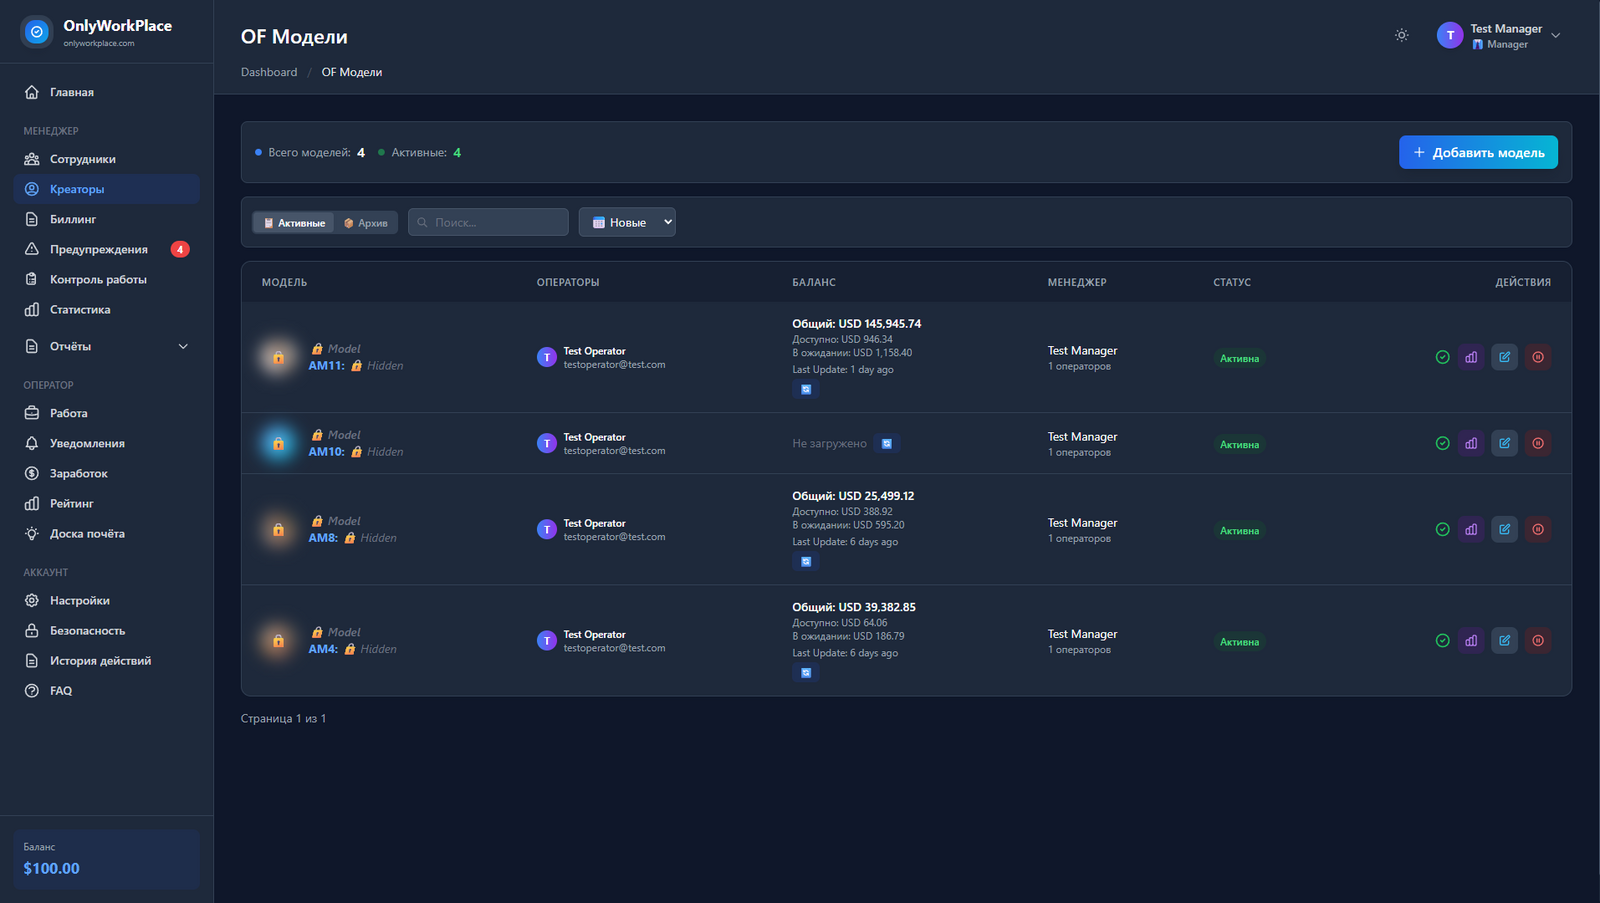Click the OnlyWorkPlace logo icon

37,32
